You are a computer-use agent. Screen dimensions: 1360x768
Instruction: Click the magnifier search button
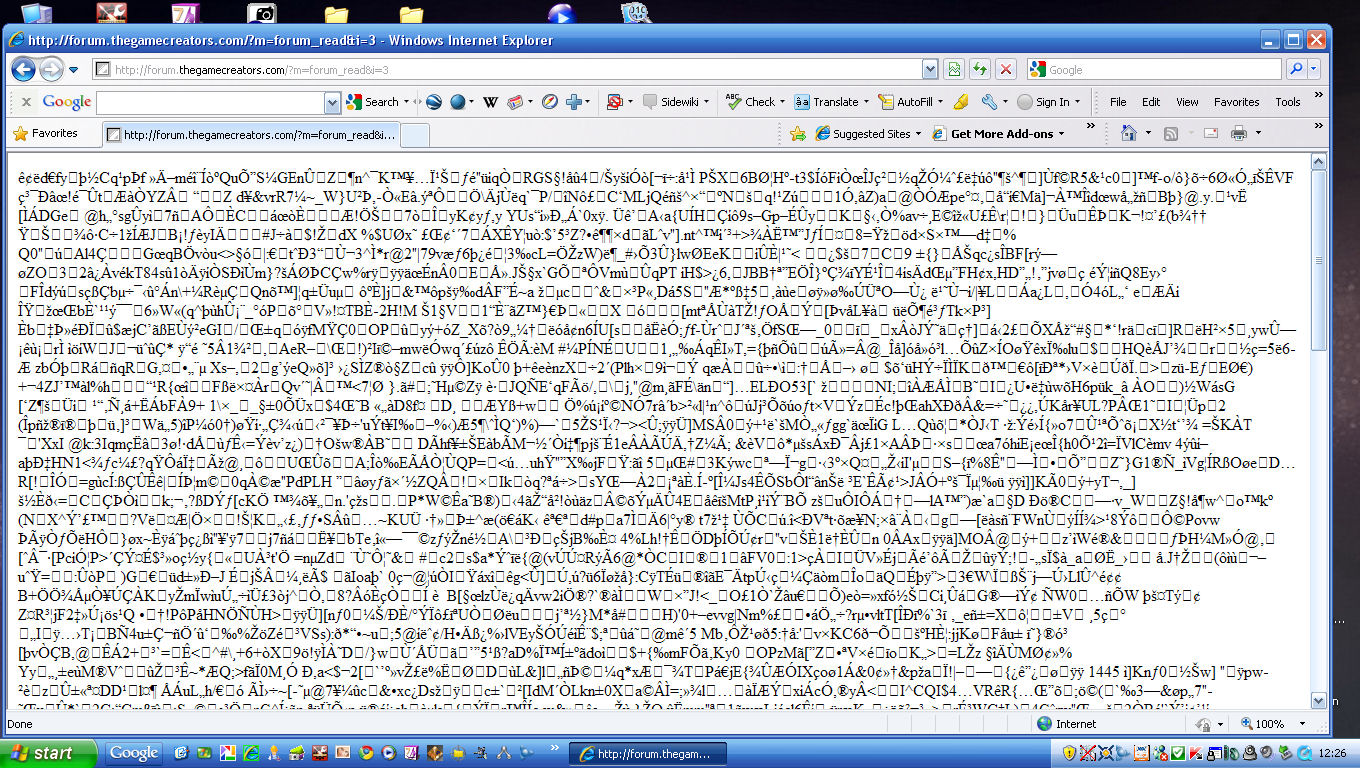(1297, 70)
